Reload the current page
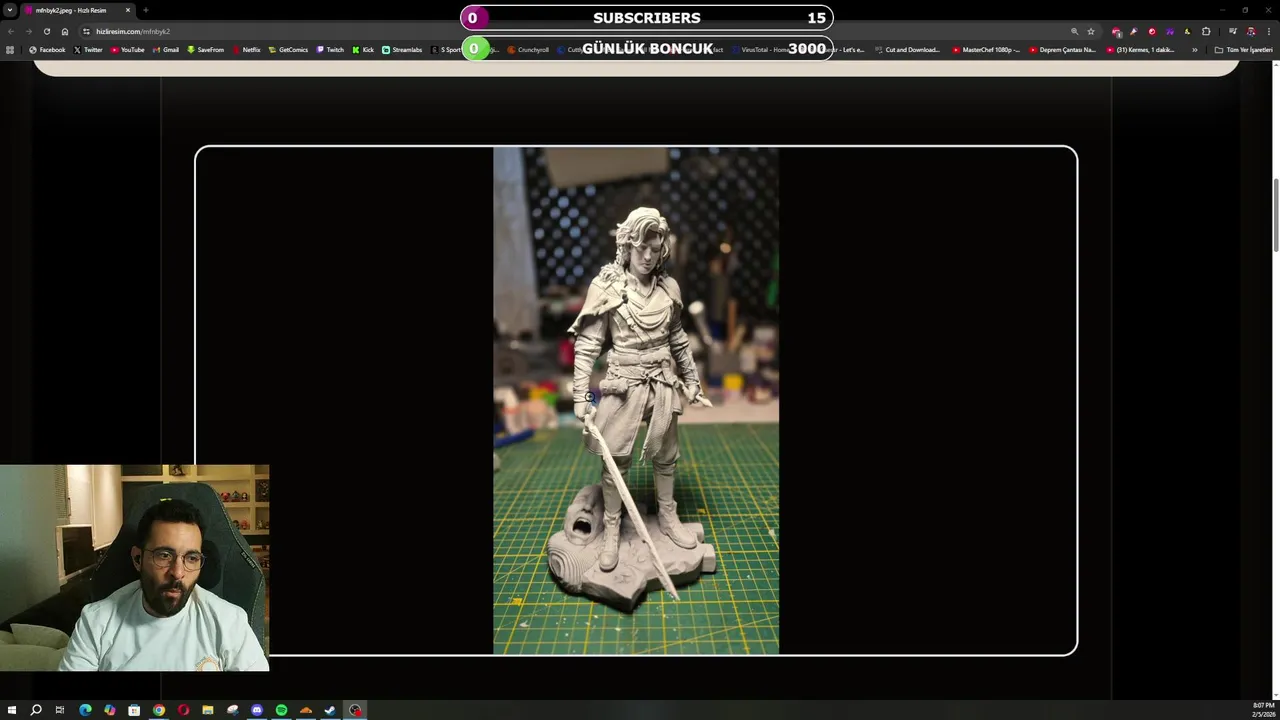This screenshot has height=720, width=1280. pos(46,31)
